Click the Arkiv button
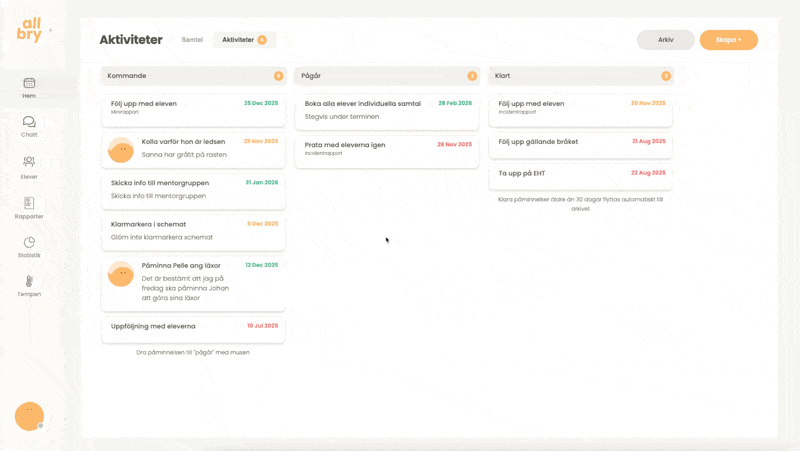Screen dimensions: 800x451 665,40
